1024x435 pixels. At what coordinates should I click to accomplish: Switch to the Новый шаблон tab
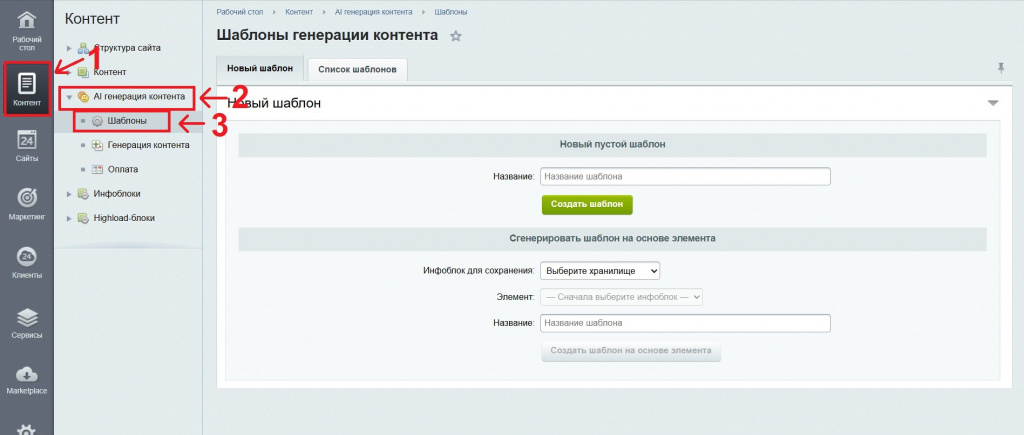260,68
